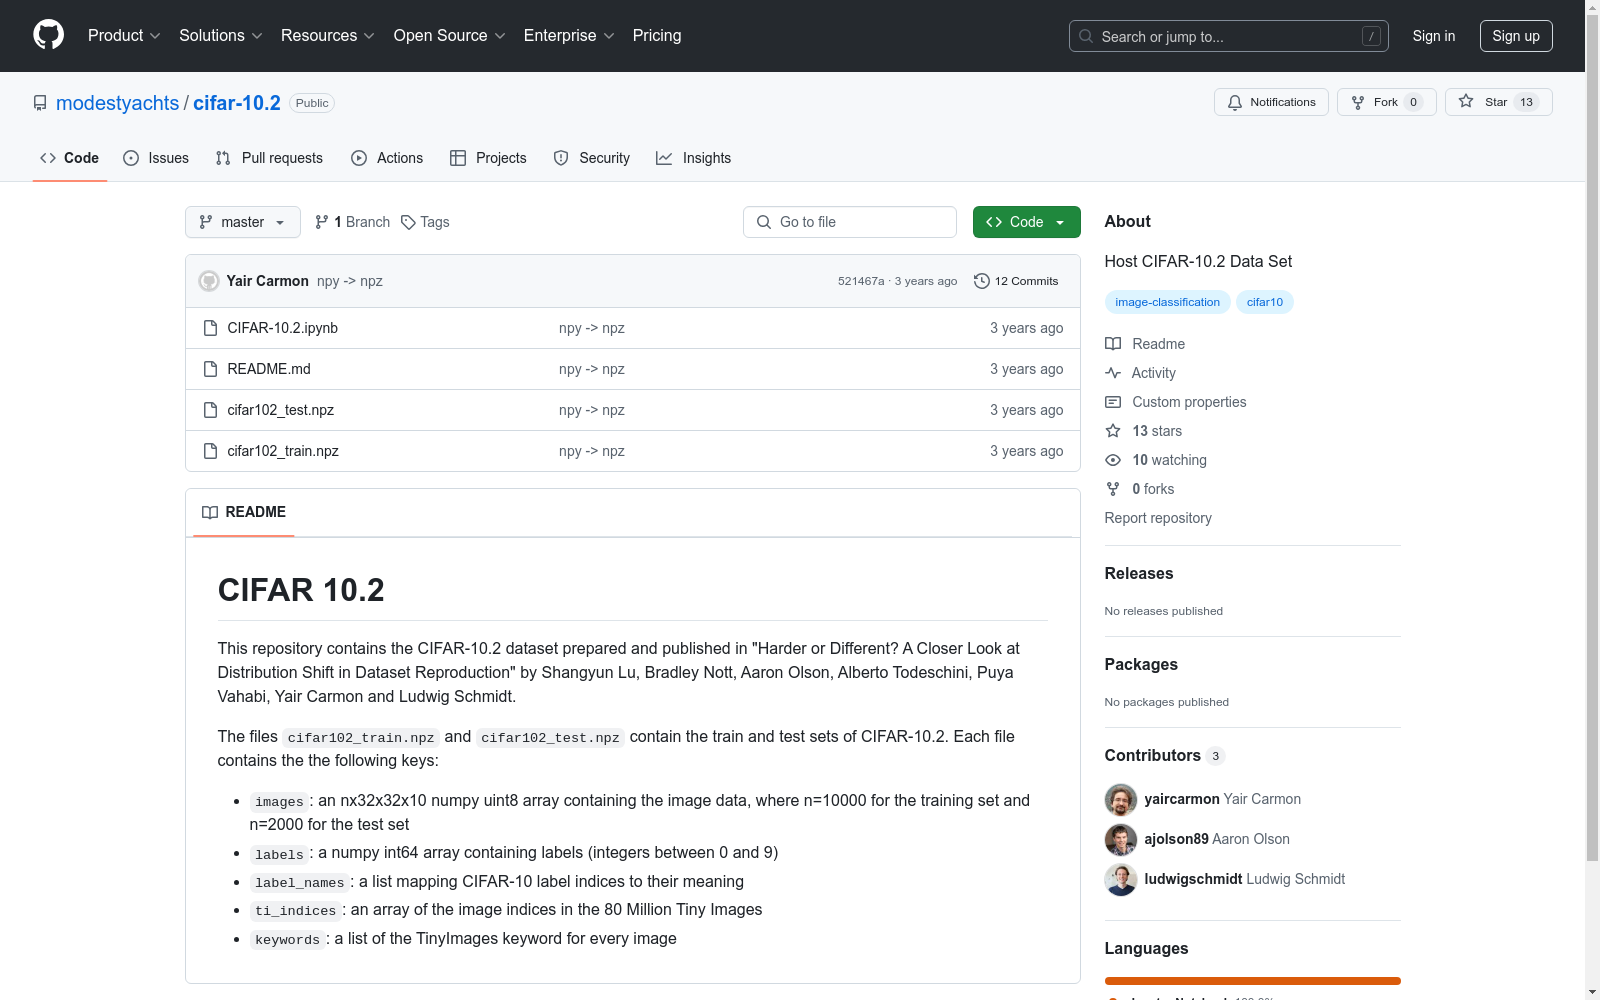Open the modestyachts owner link
Viewport: 1600px width, 1000px height.
118,103
